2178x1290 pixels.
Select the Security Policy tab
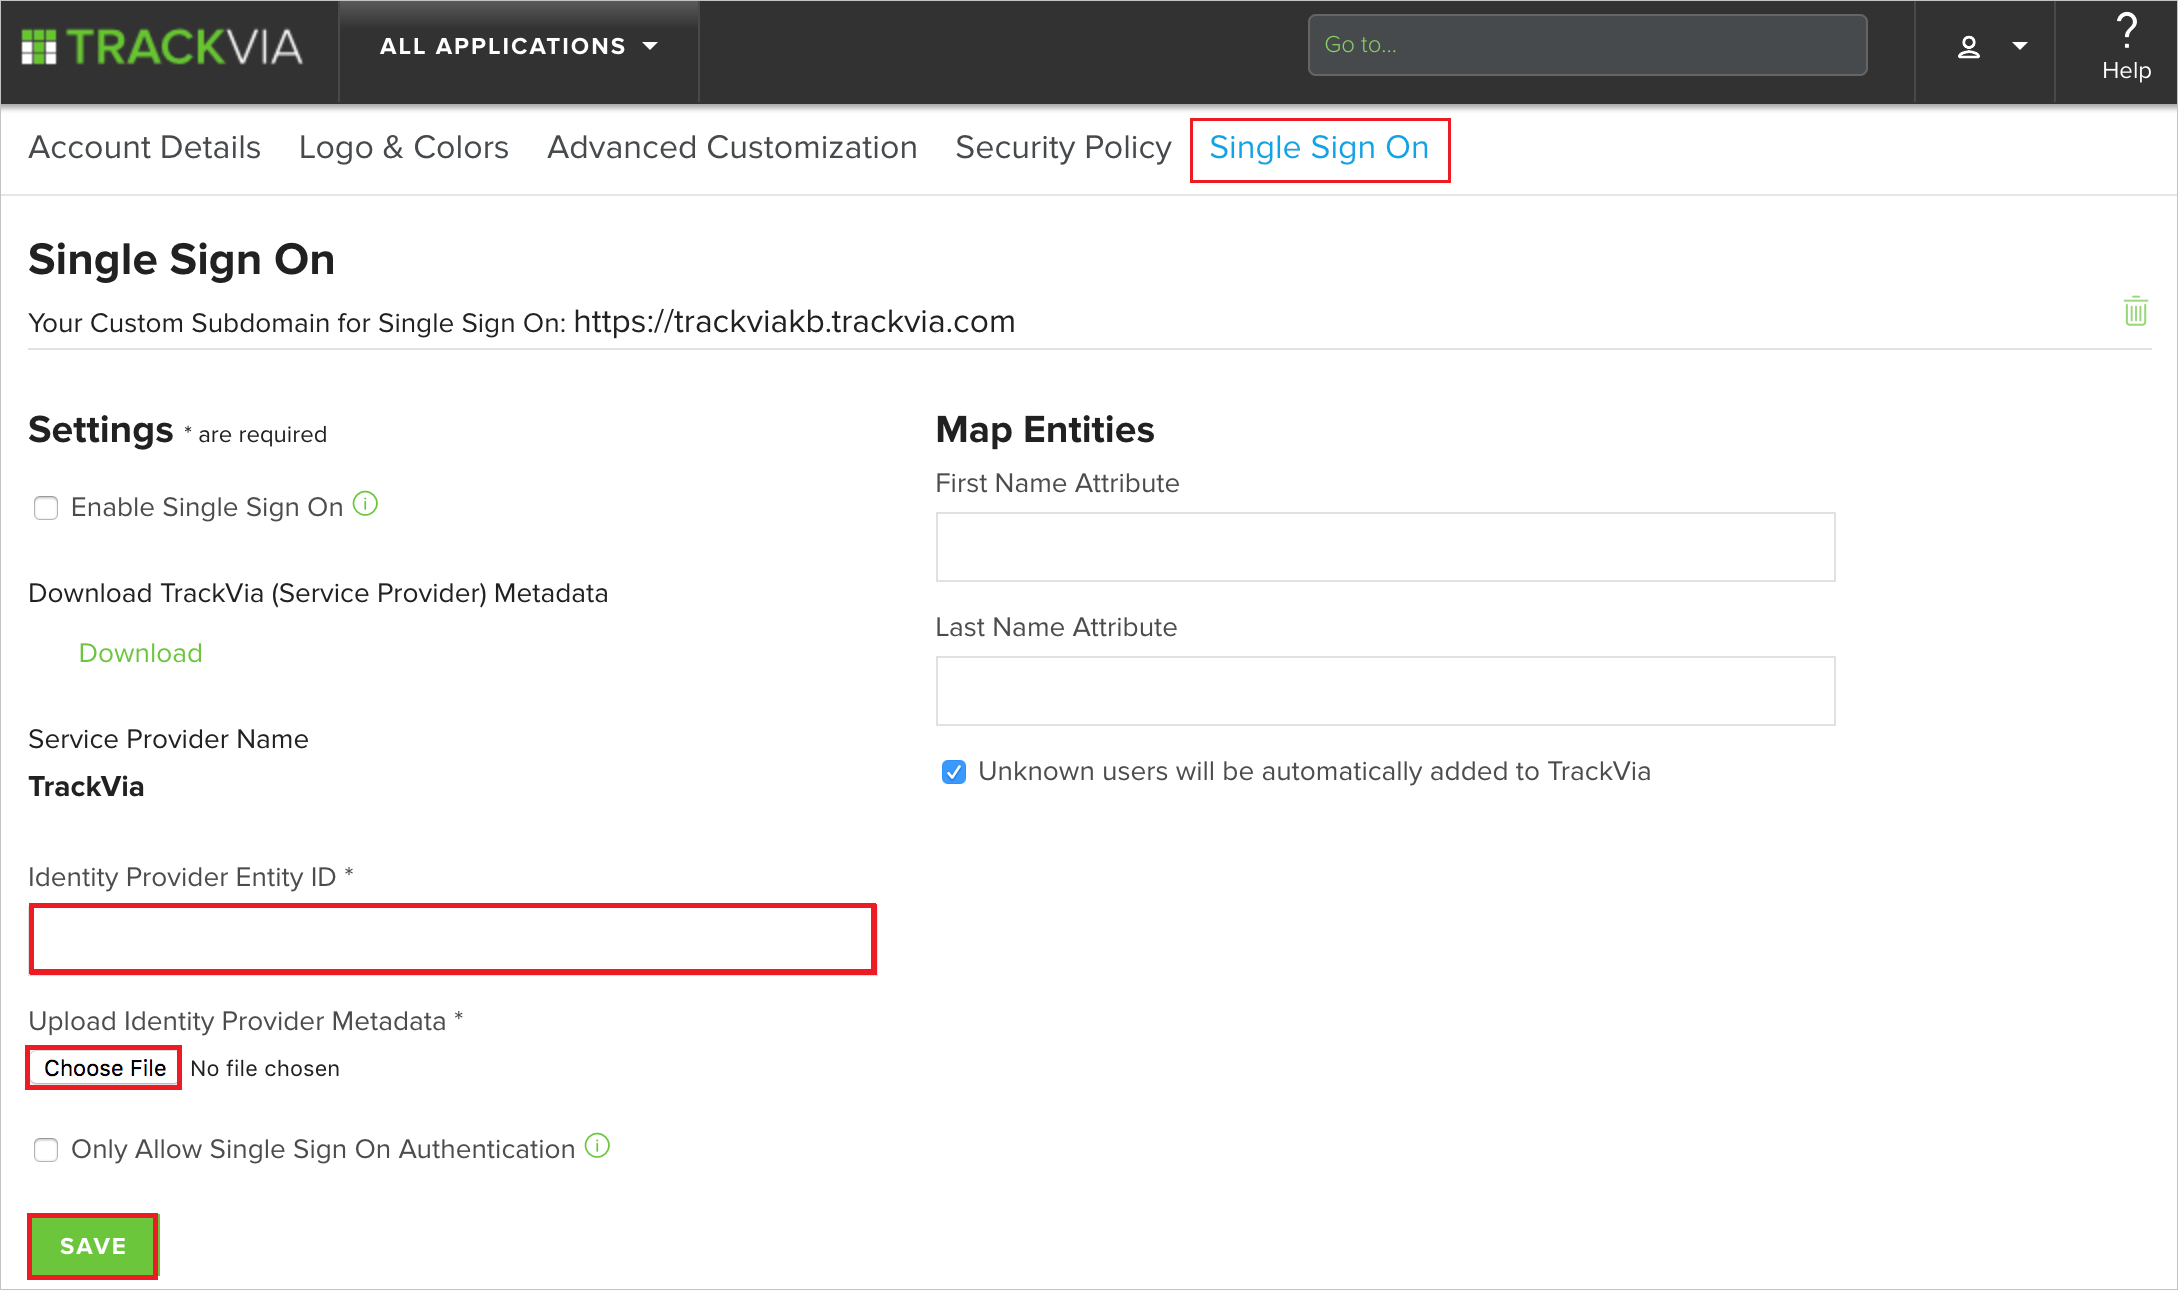tap(1063, 147)
